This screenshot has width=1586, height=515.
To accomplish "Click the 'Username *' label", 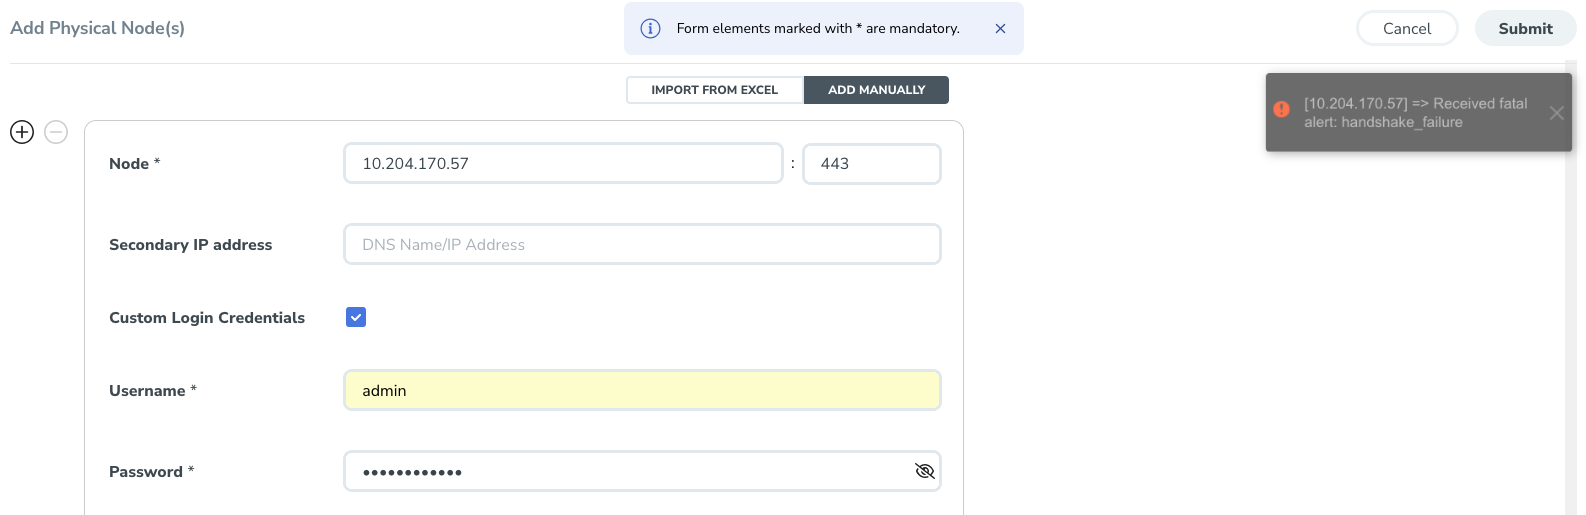I will pos(153,391).
